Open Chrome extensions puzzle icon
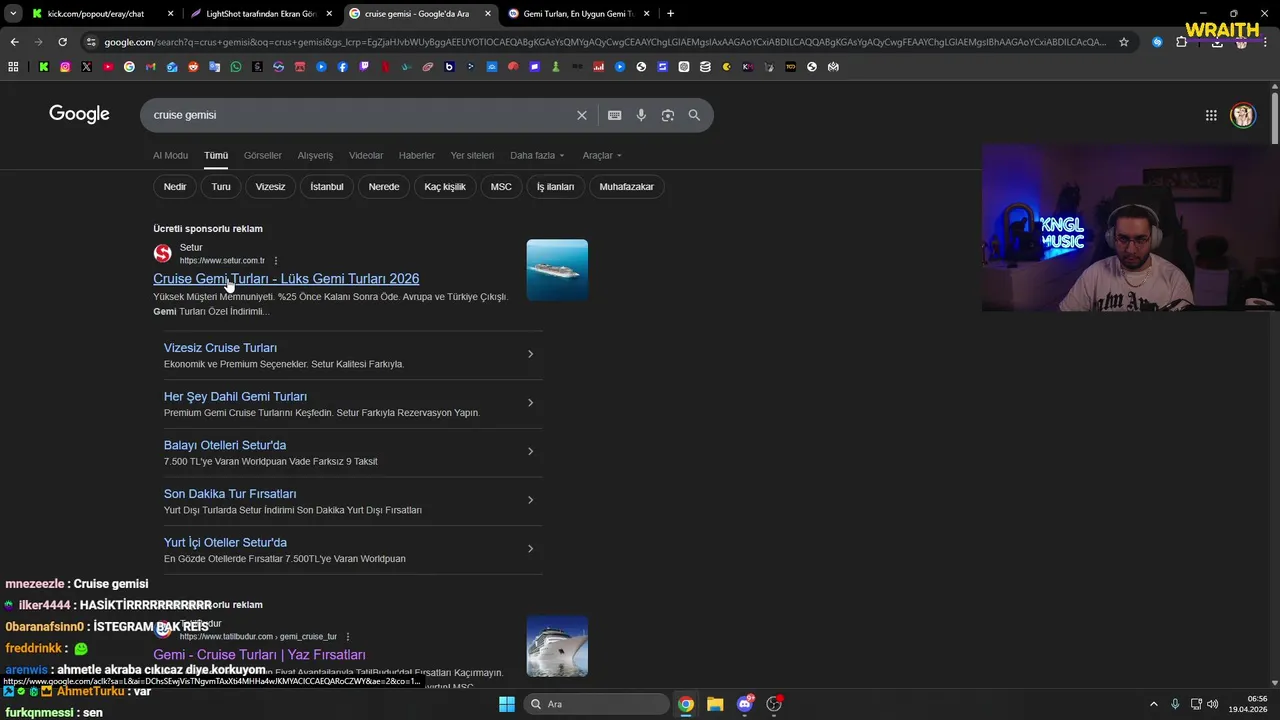1280x720 pixels. tap(1181, 42)
